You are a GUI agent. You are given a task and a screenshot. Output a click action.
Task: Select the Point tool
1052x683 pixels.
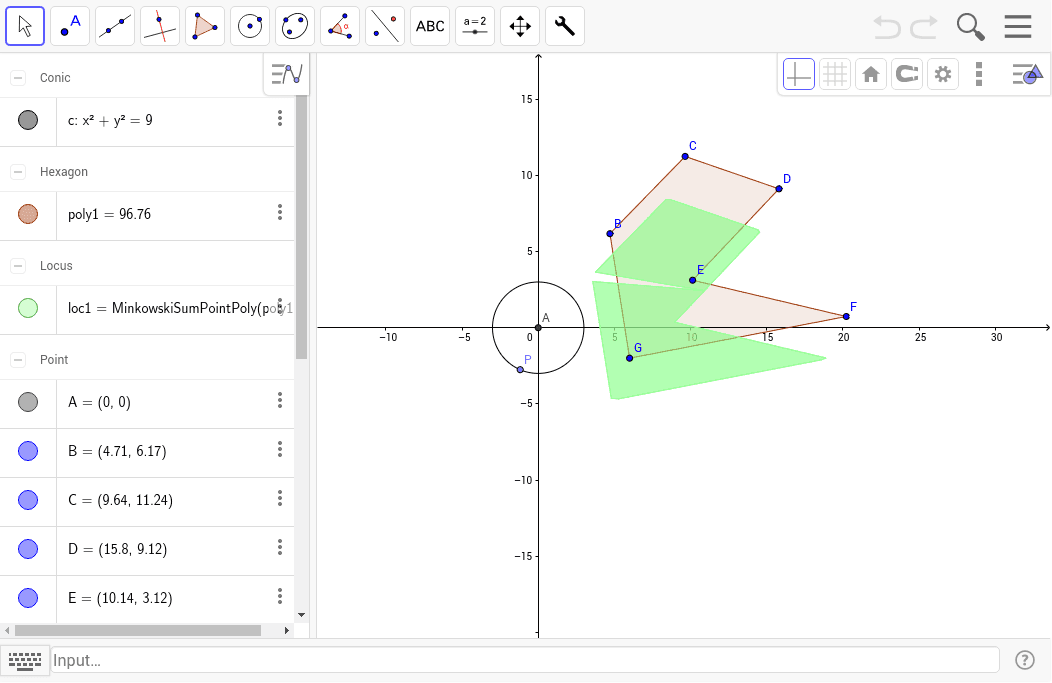tap(69, 25)
